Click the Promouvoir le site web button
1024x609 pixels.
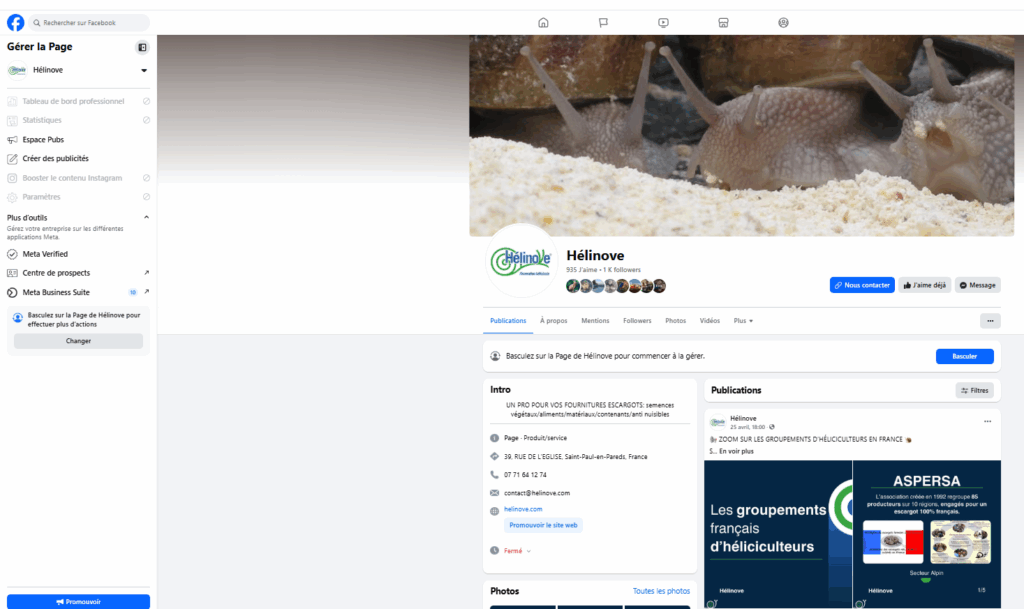click(543, 525)
